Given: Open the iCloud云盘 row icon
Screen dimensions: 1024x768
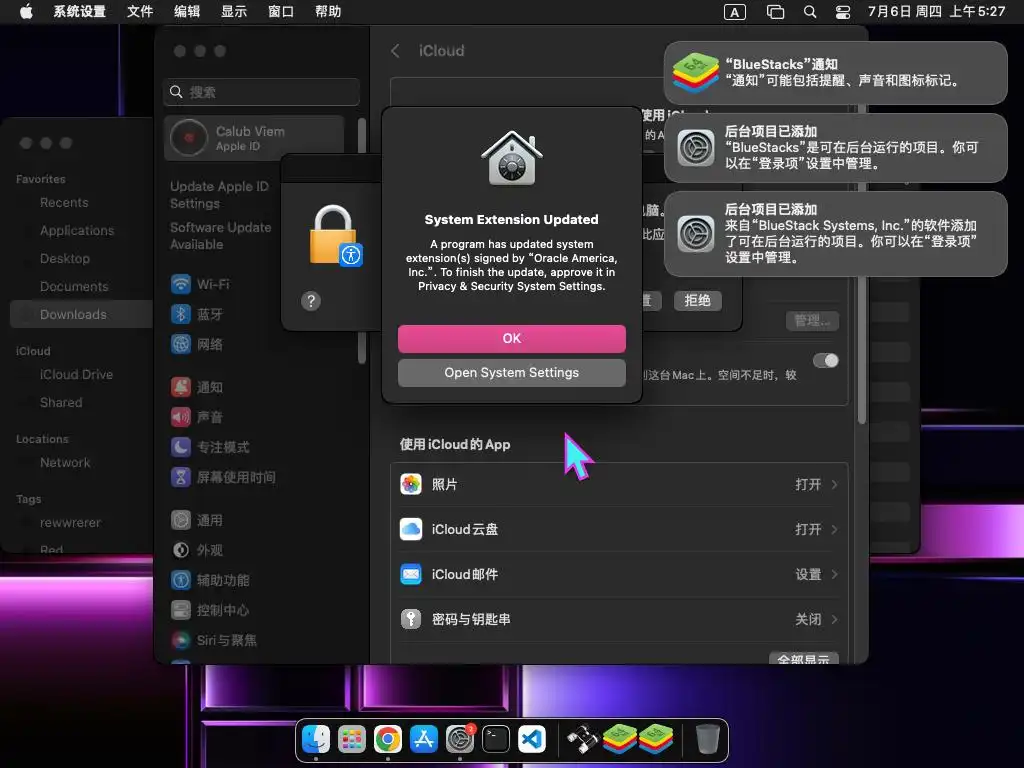Looking at the screenshot, I should click(x=411, y=529).
